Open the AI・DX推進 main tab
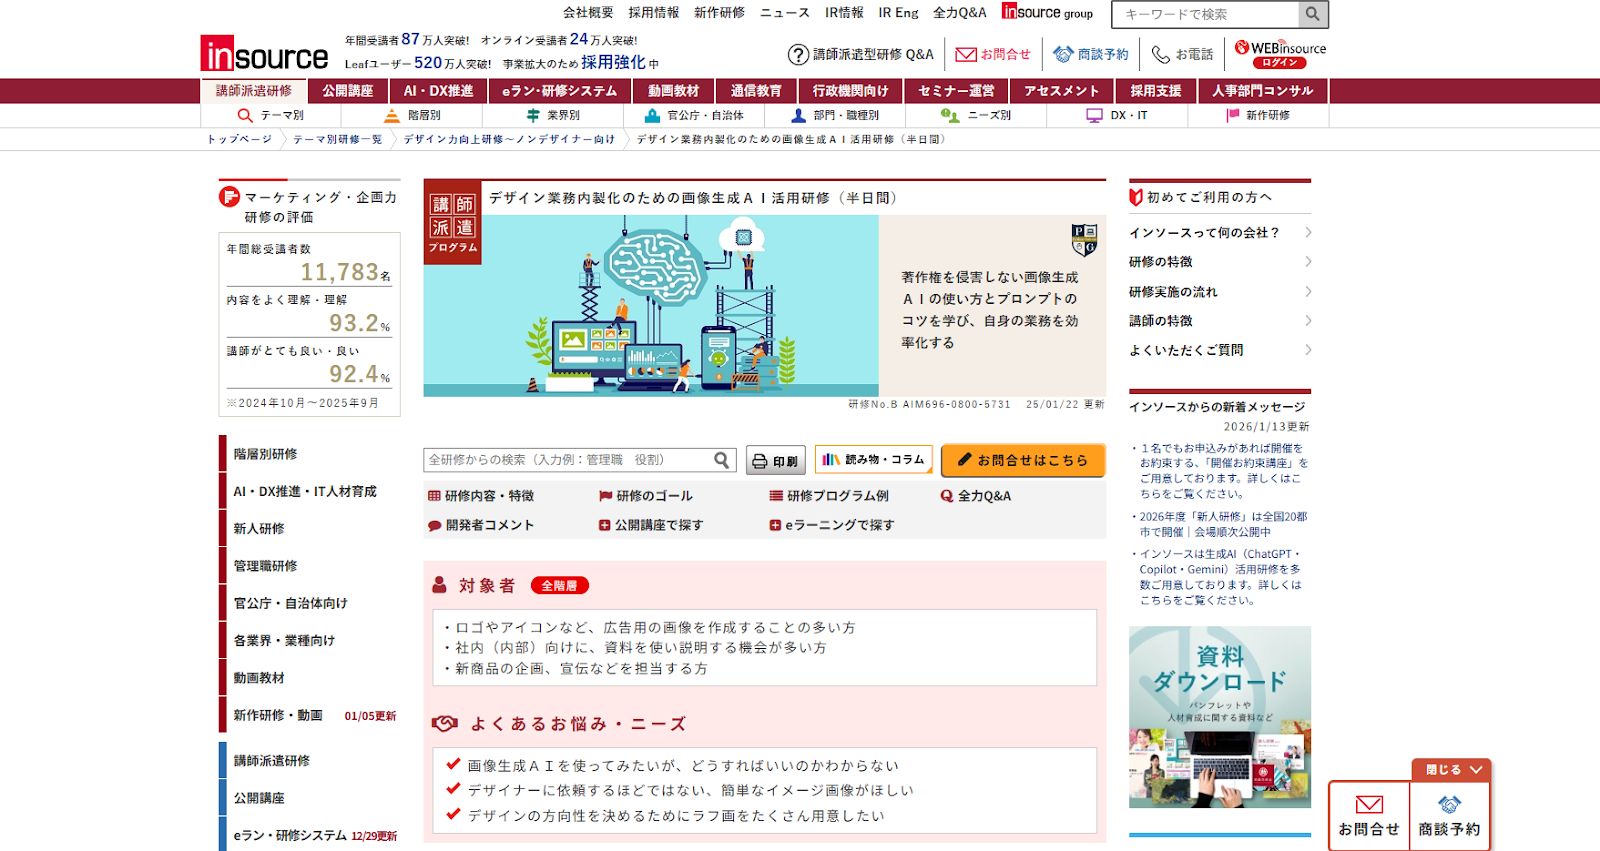Viewport: 1600px width, 851px height. point(438,91)
